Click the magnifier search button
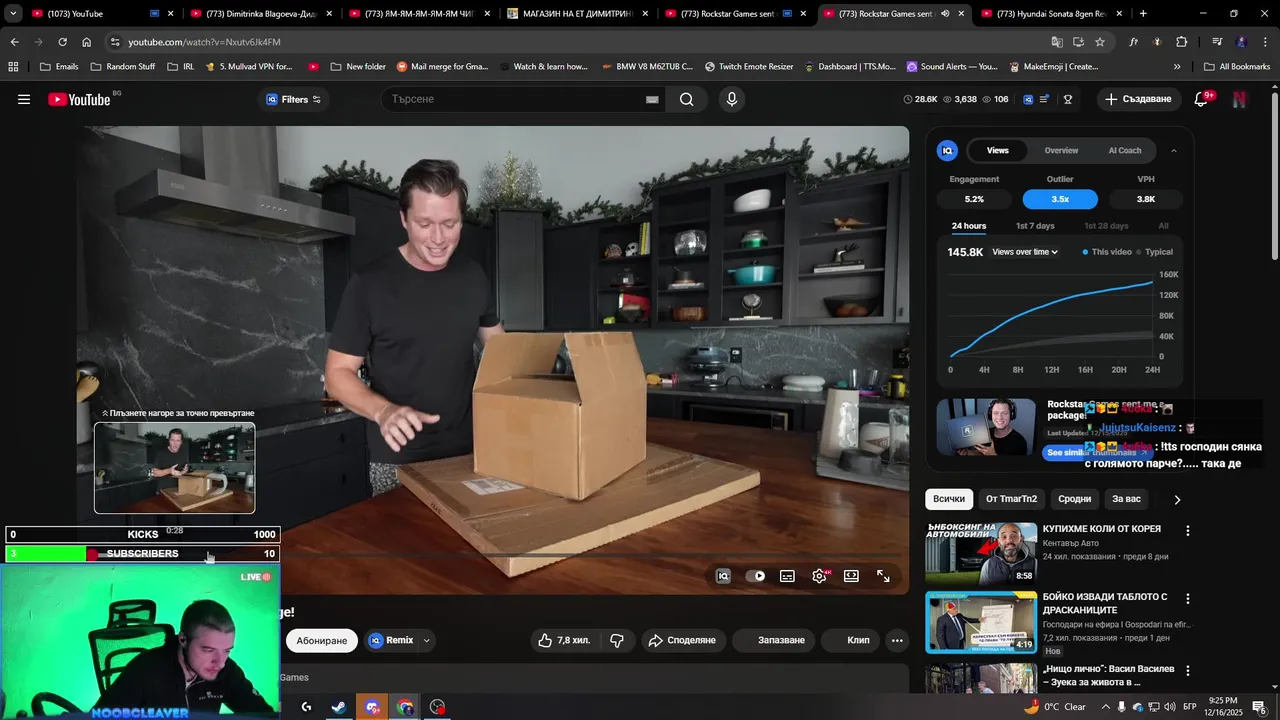This screenshot has height=720, width=1280. [x=686, y=99]
